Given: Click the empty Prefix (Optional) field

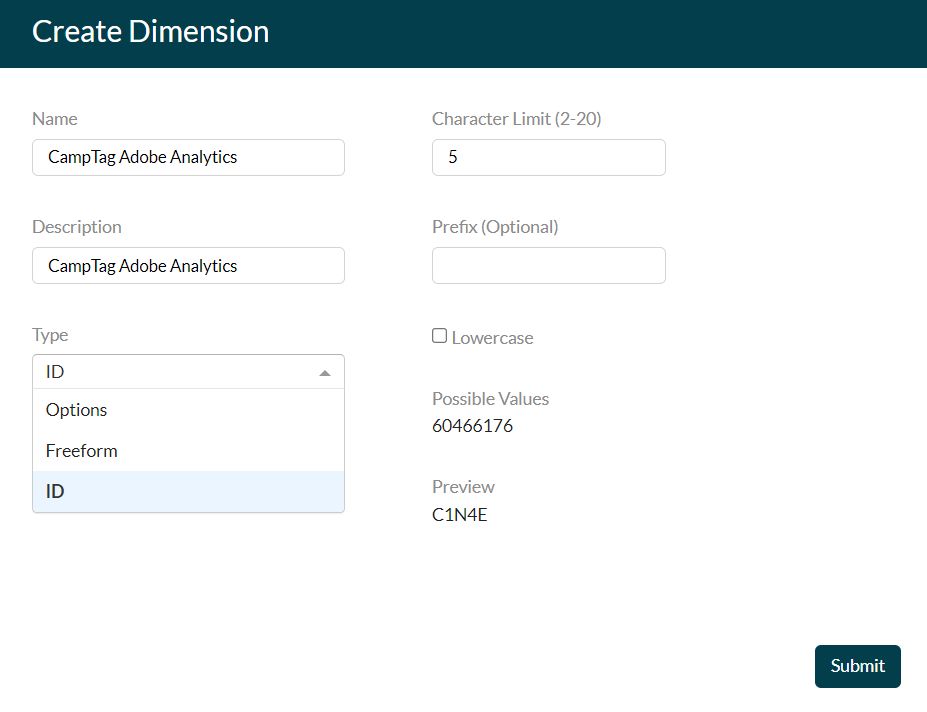Looking at the screenshot, I should pyautogui.click(x=548, y=265).
